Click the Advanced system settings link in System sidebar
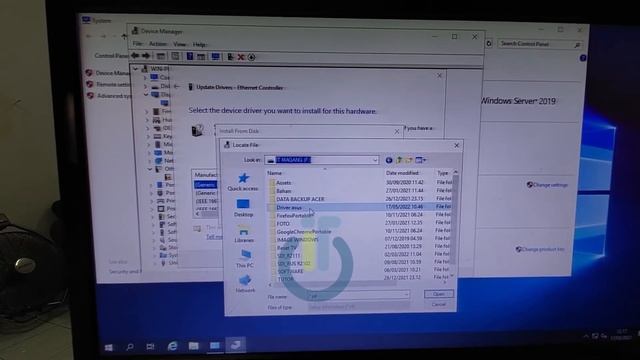This screenshot has width=640, height=360. [114, 96]
